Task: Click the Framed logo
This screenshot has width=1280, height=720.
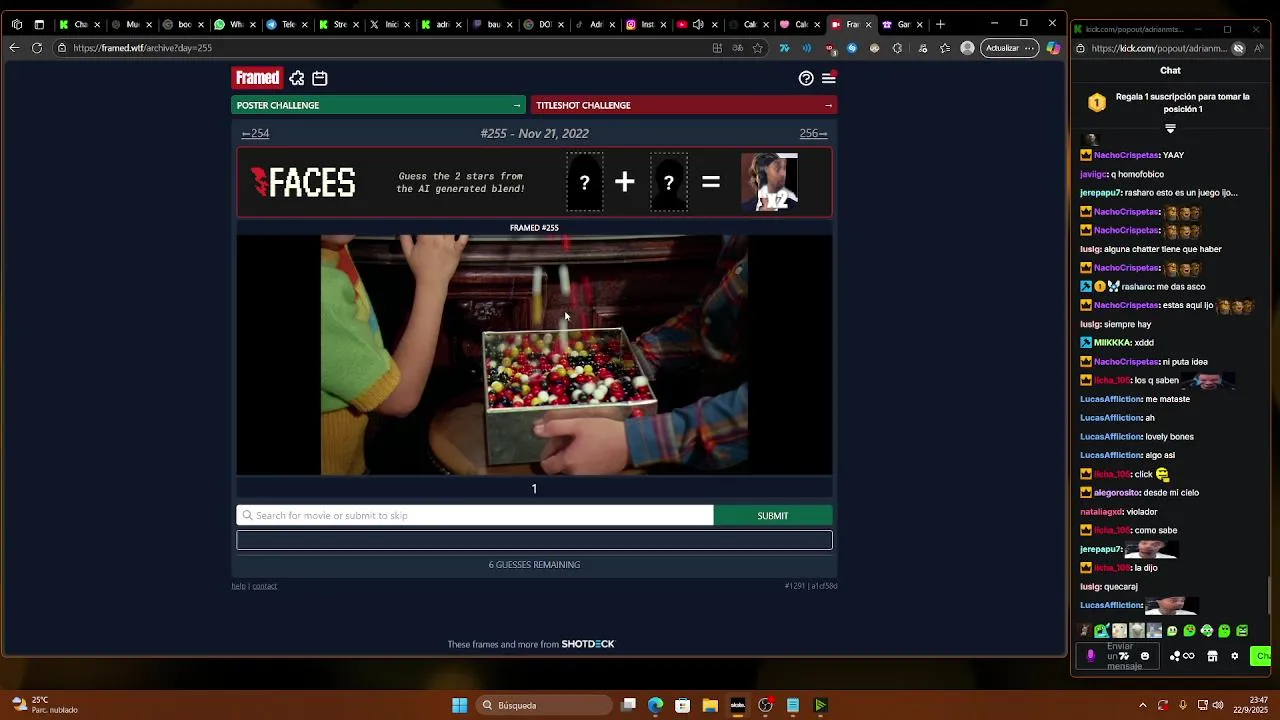Action: click(x=257, y=78)
